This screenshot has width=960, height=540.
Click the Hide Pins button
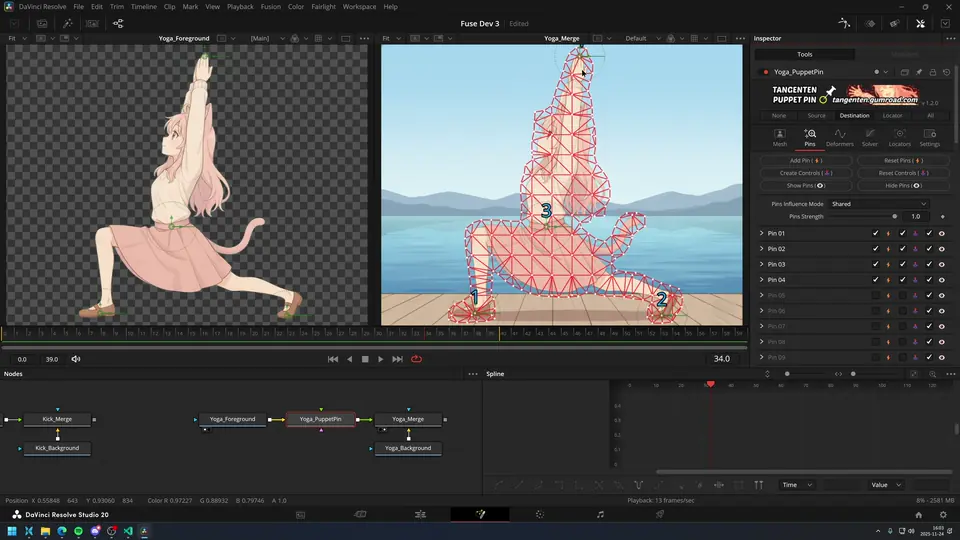click(903, 186)
